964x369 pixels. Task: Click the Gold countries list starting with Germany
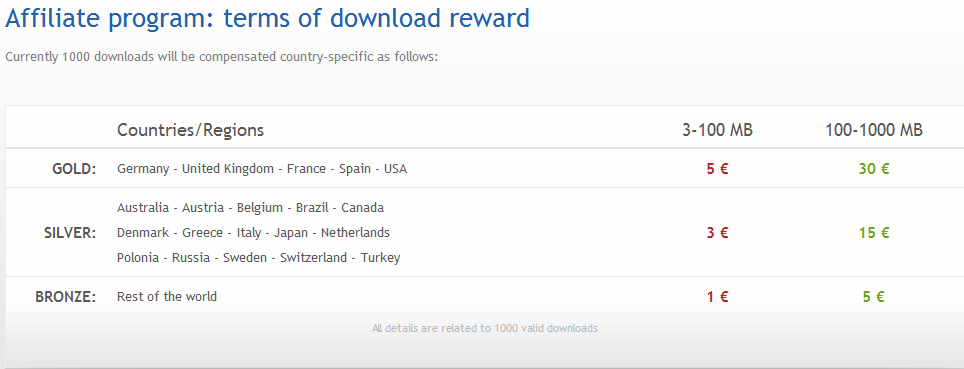coord(262,169)
